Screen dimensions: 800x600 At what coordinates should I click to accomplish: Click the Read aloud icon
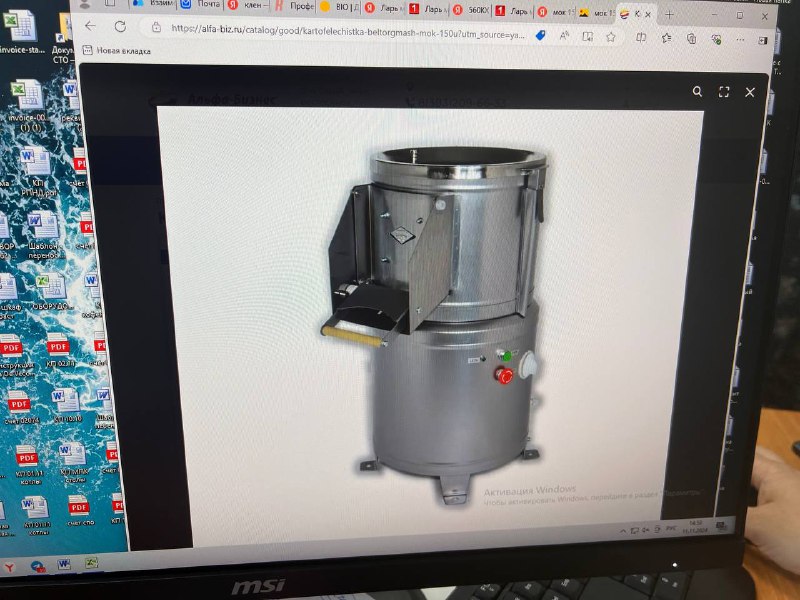pyautogui.click(x=564, y=36)
